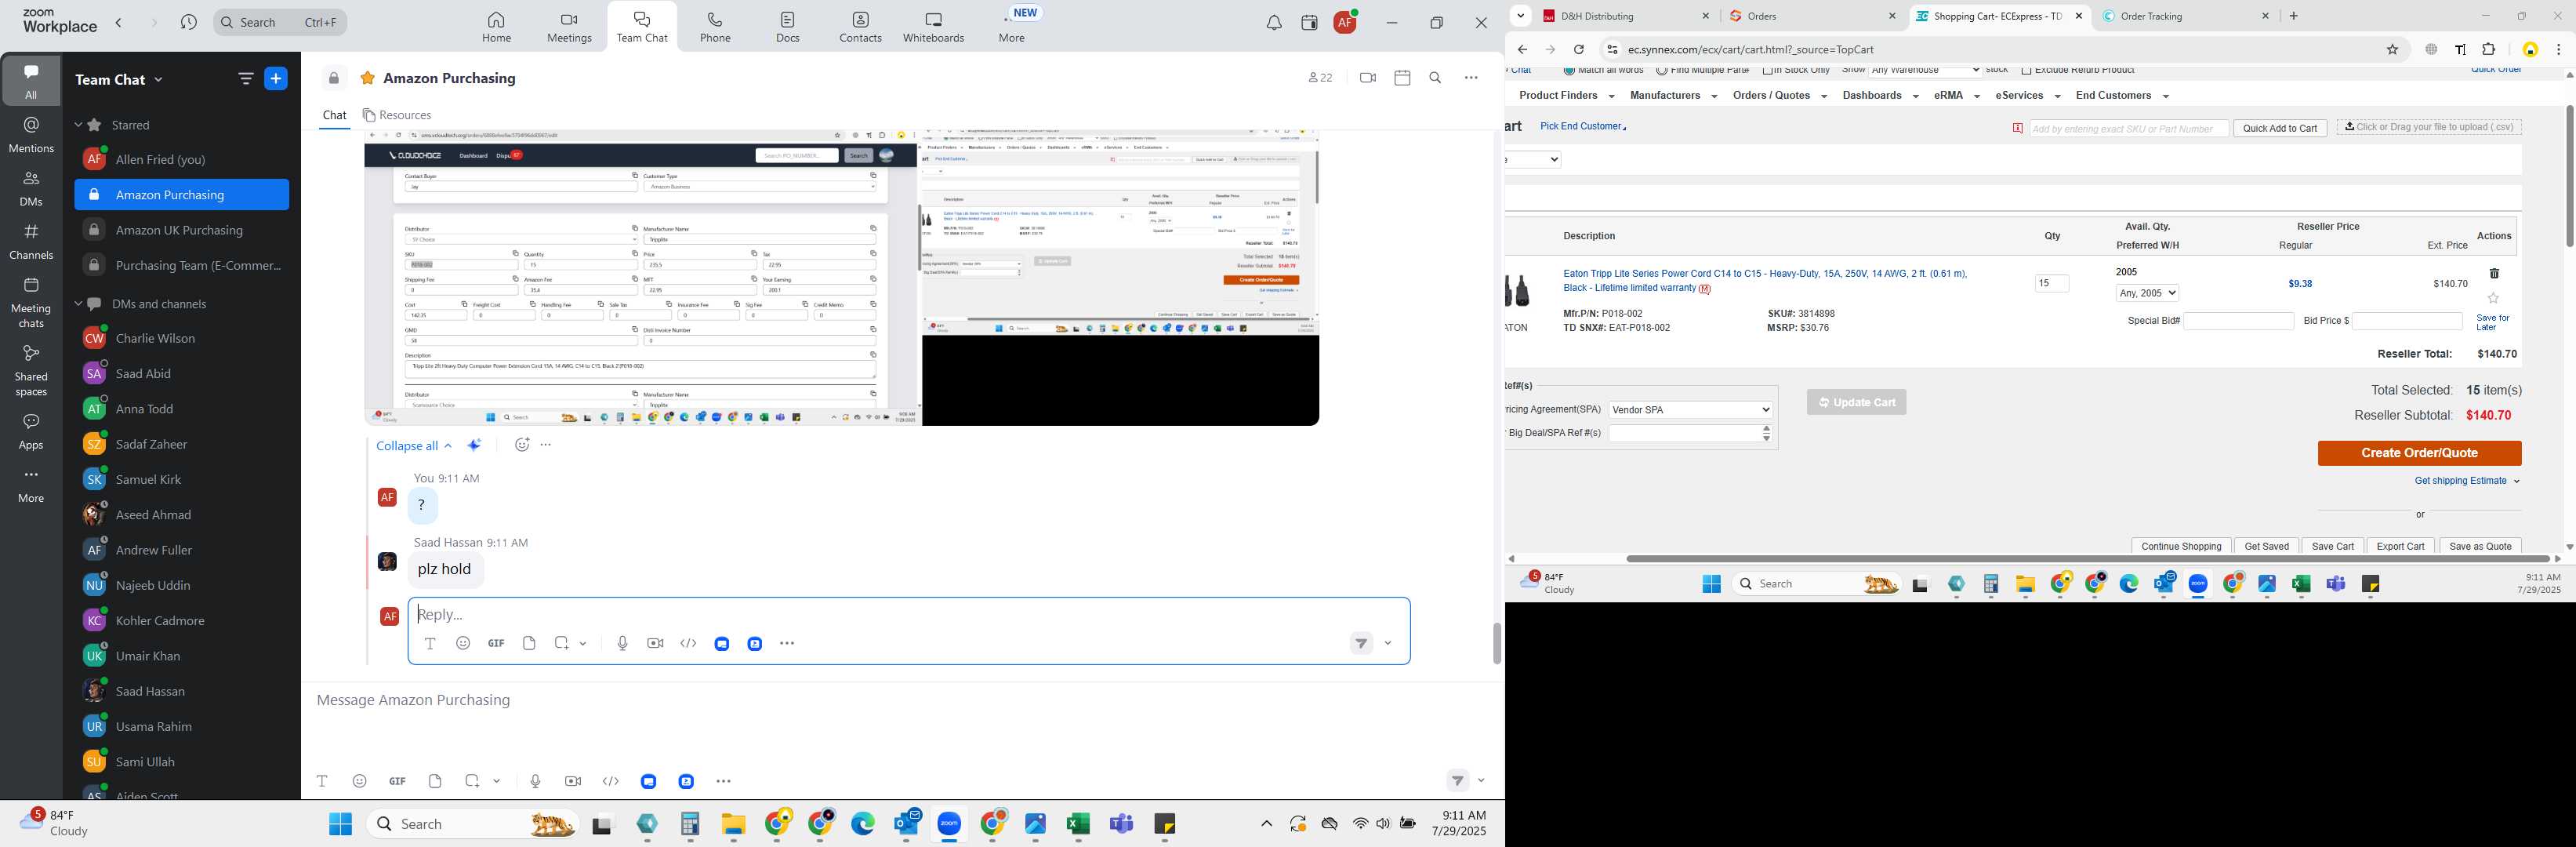This screenshot has width=2576, height=847.
Task: Start a video meeting in channel
Action: pos(1367,78)
